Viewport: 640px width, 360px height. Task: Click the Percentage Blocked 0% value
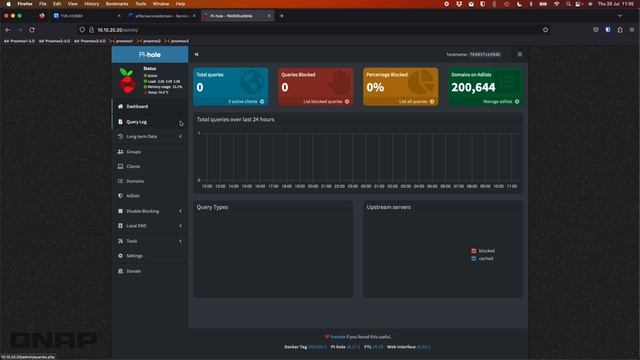click(x=375, y=87)
